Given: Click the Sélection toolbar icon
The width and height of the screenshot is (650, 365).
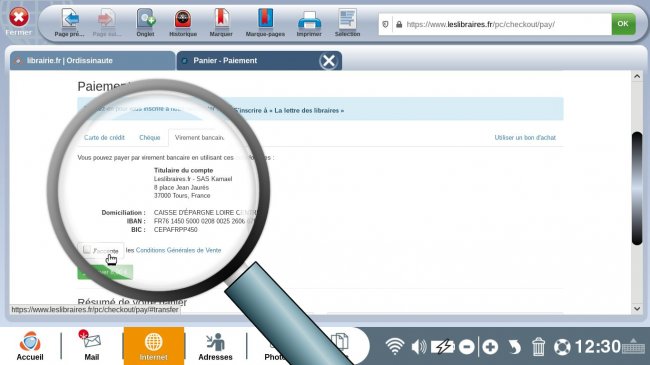Looking at the screenshot, I should (347, 19).
